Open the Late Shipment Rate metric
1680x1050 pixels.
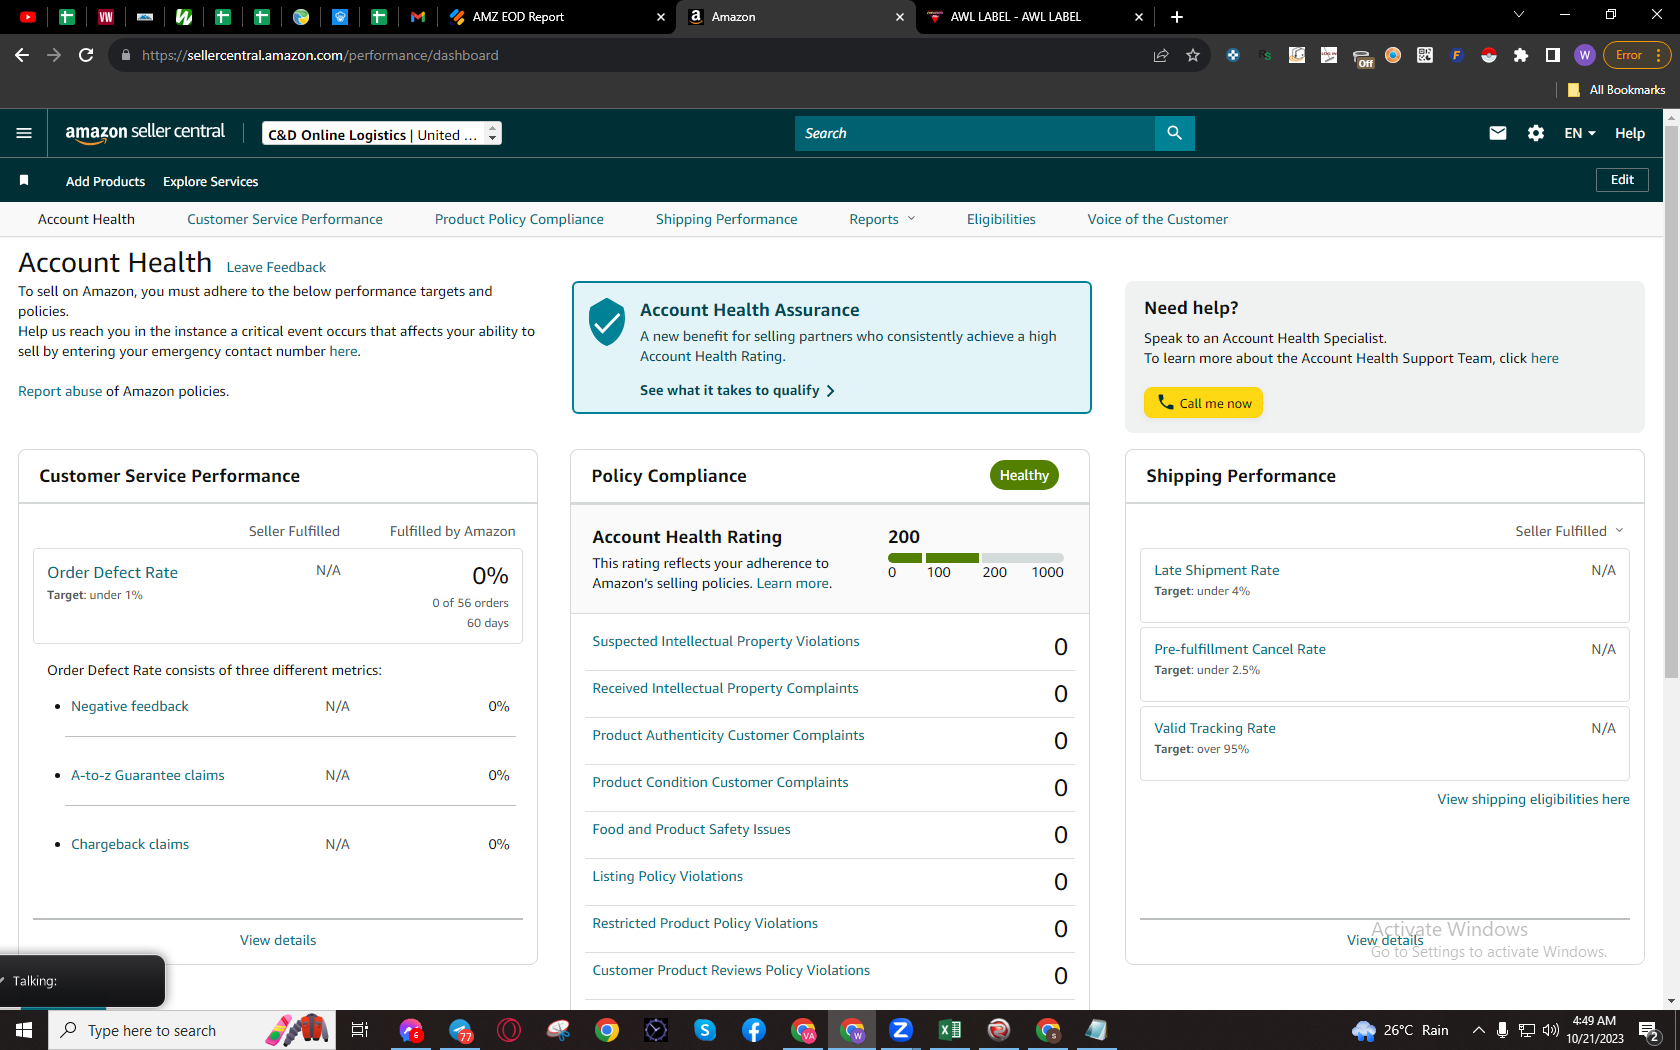coord(1217,570)
